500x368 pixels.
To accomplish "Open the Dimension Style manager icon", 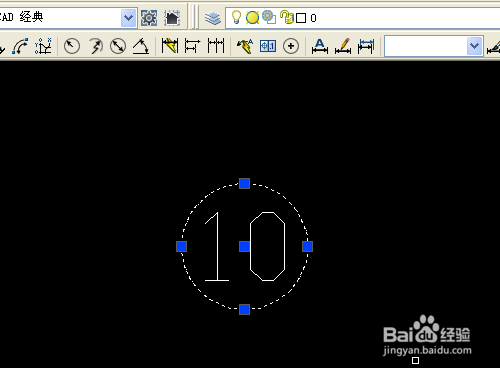I will coord(493,46).
